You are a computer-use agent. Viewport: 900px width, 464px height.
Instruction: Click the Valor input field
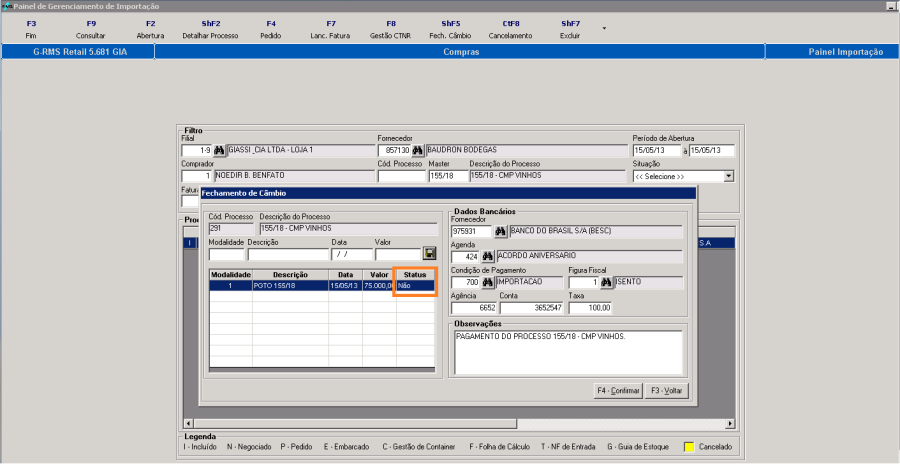(x=398, y=254)
